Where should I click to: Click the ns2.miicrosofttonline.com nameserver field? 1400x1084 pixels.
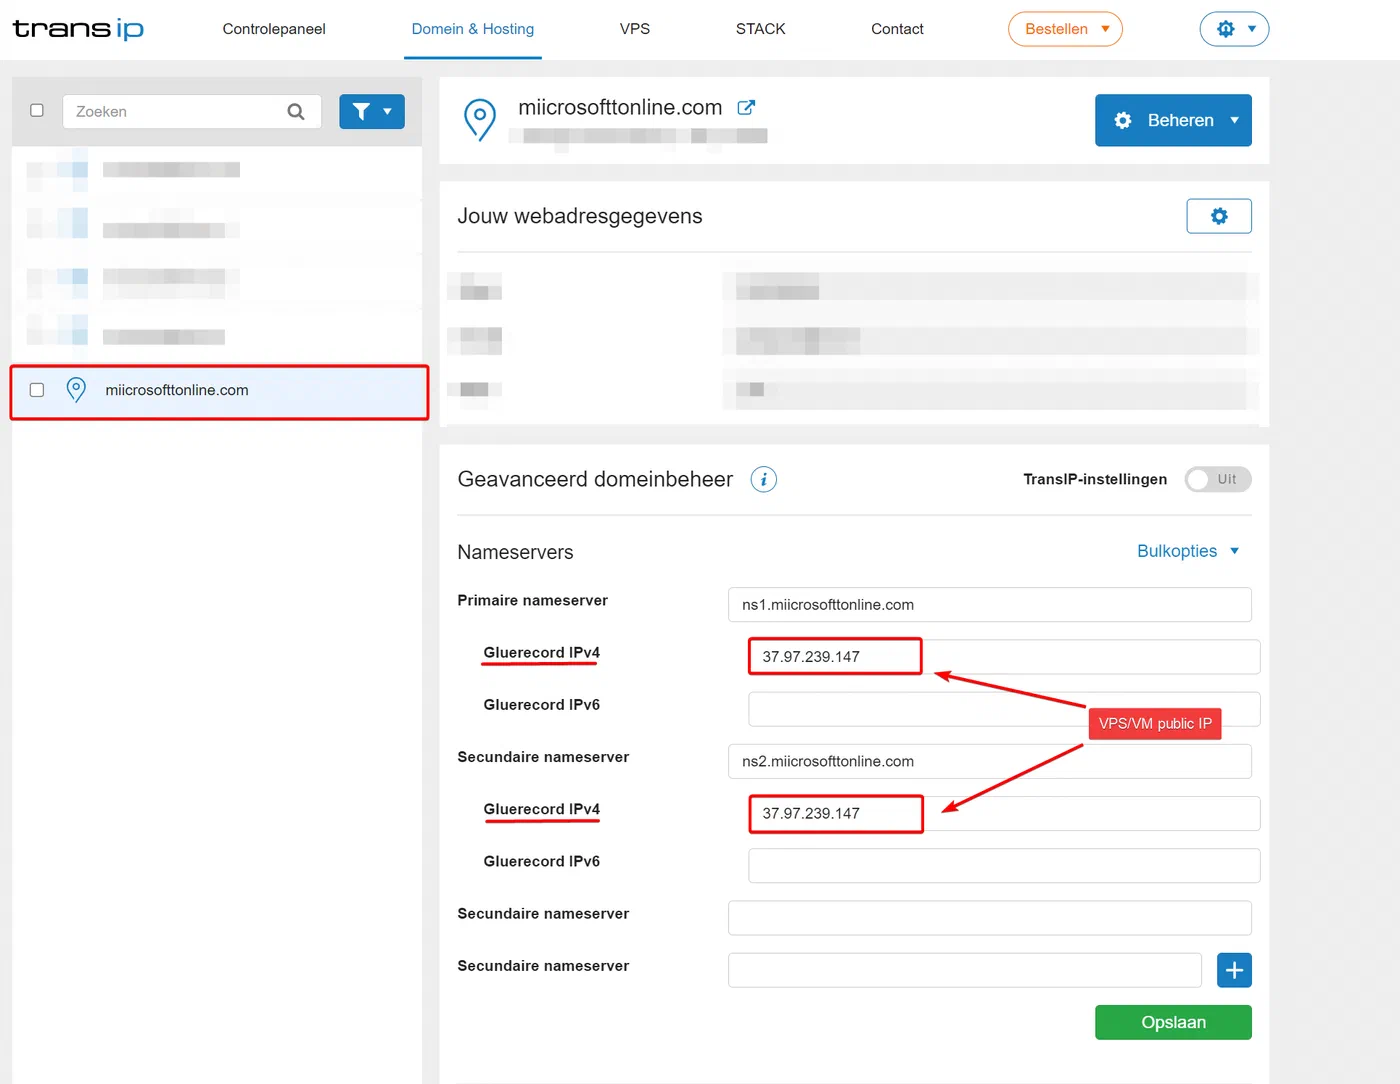coord(990,761)
